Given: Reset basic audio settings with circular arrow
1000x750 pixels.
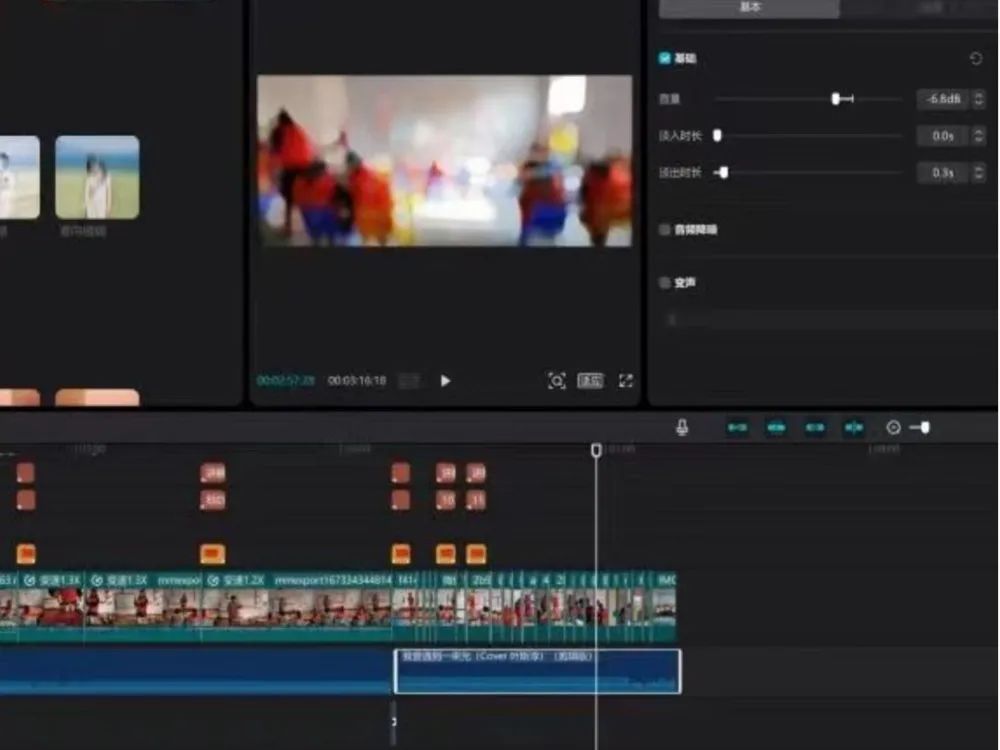Looking at the screenshot, I should tap(976, 59).
